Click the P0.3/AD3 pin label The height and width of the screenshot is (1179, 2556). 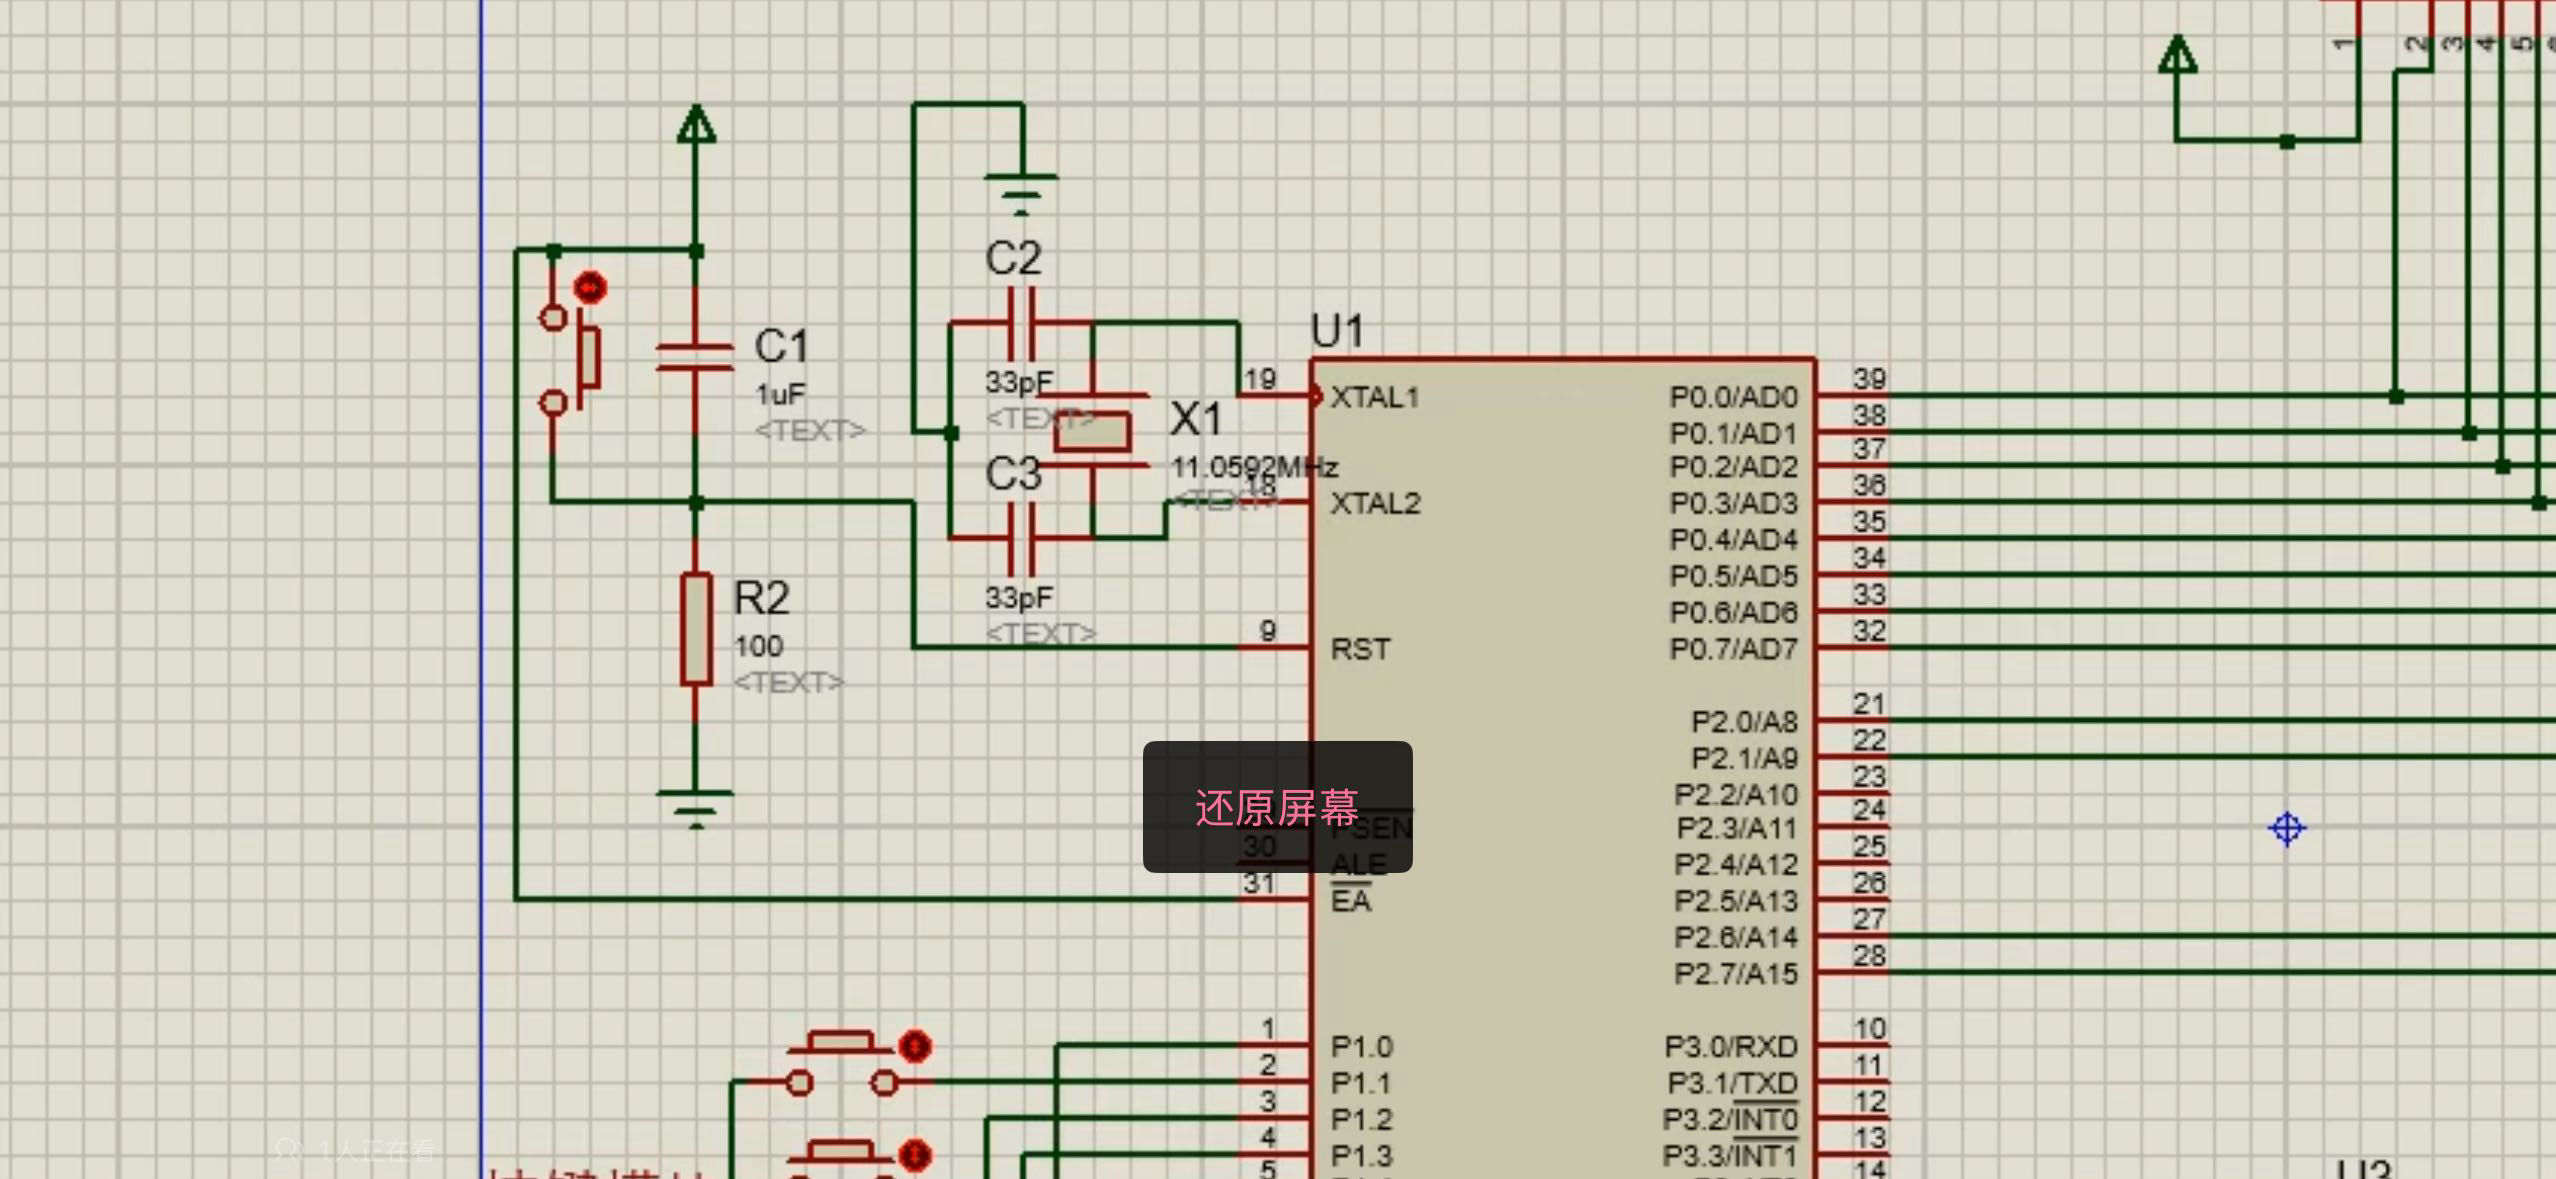pyautogui.click(x=1733, y=503)
